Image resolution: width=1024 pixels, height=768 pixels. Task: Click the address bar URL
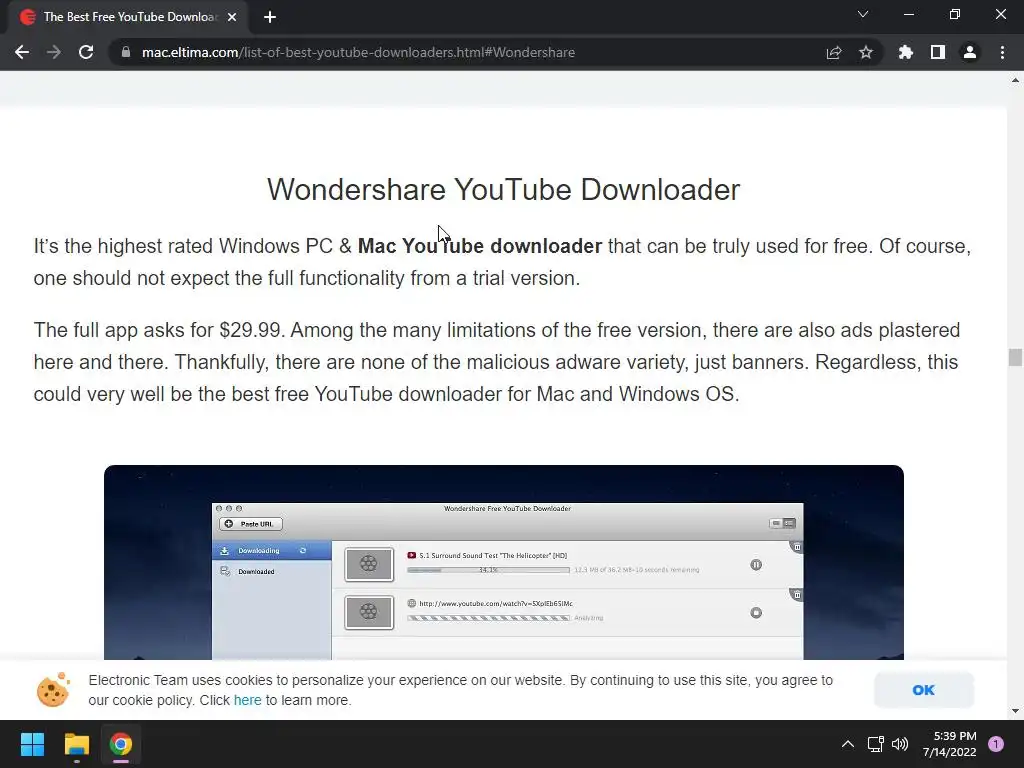coord(359,52)
